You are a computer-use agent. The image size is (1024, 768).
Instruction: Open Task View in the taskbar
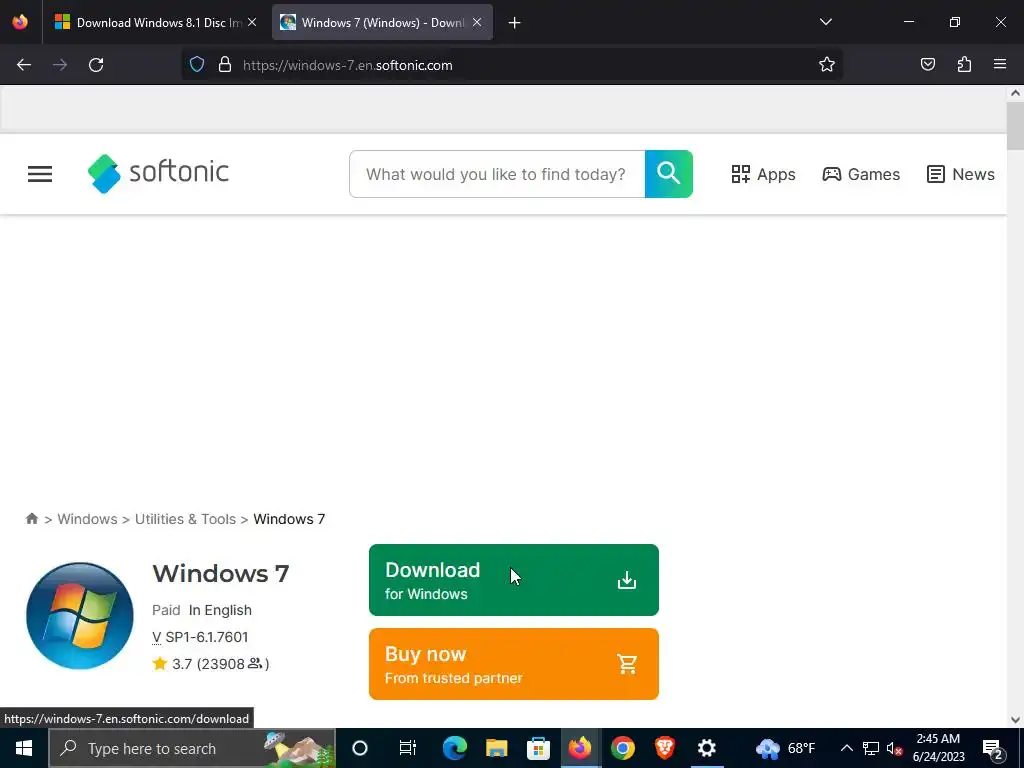pyautogui.click(x=408, y=748)
